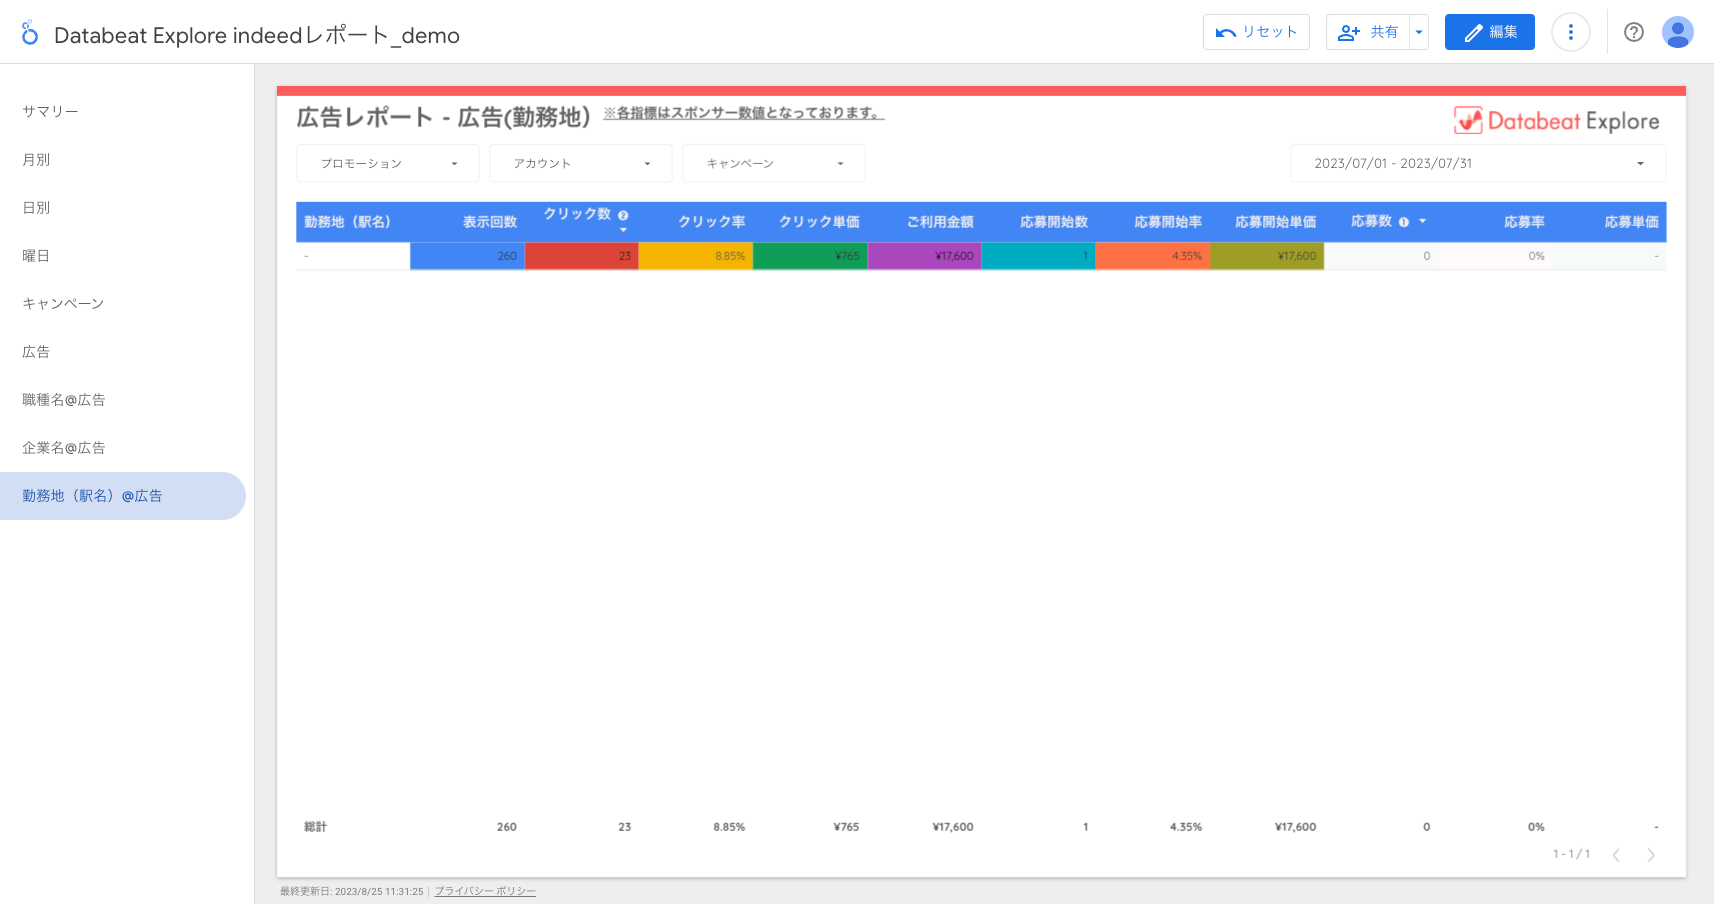
Task: Click the Databeat Explore logo
Action: tap(1556, 121)
